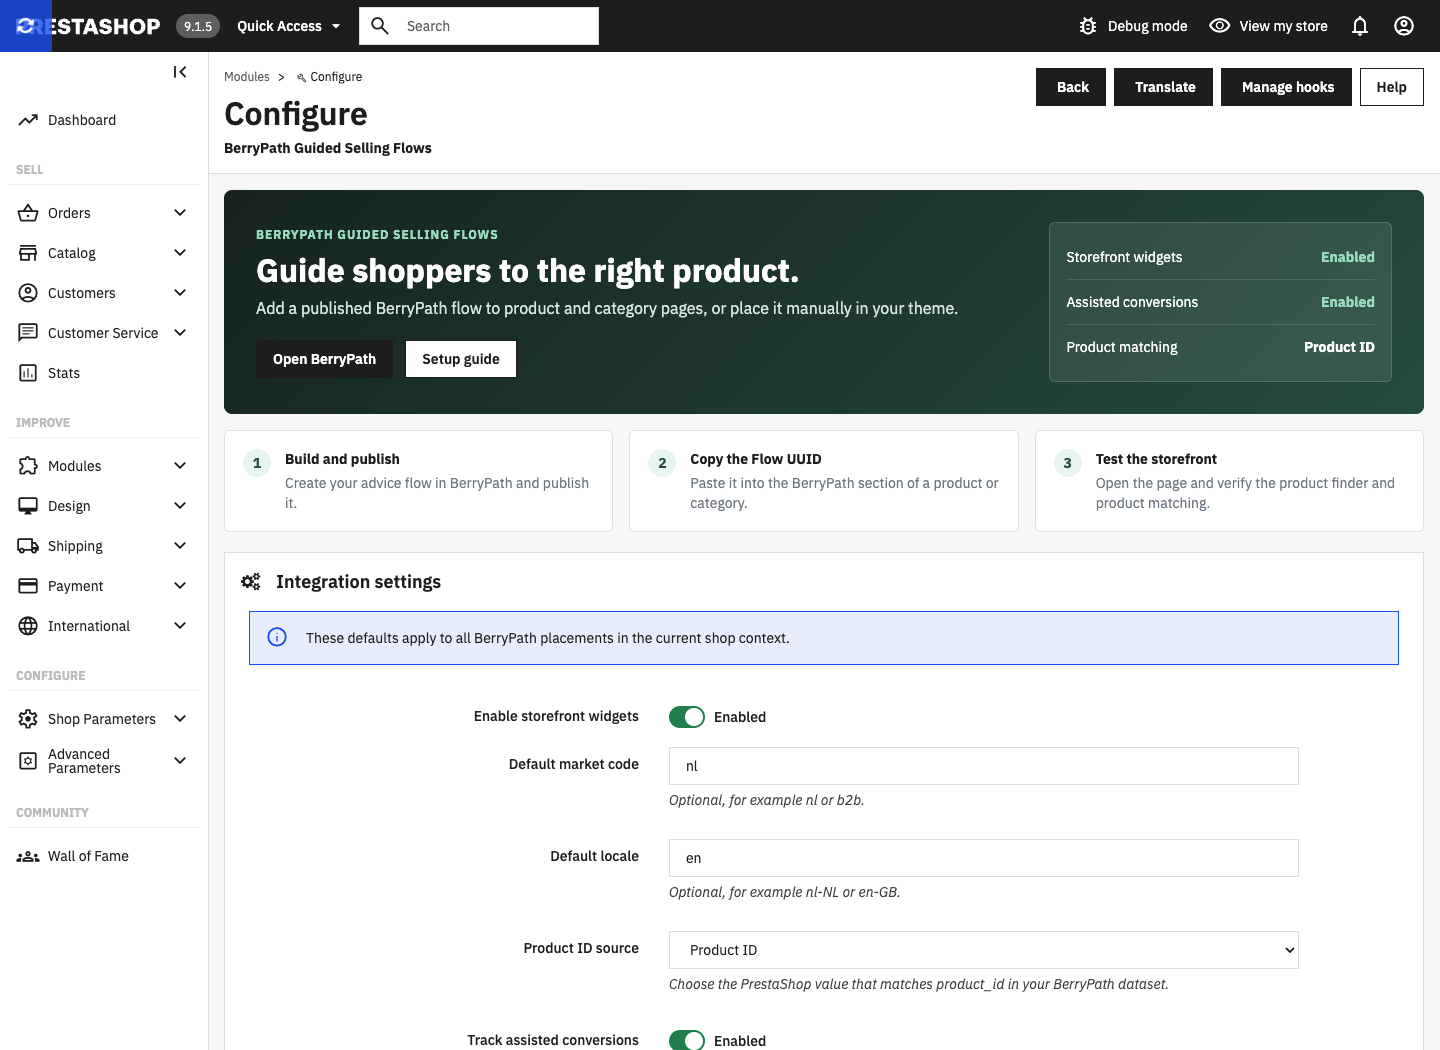
Task: Click the Back button
Action: [1071, 87]
